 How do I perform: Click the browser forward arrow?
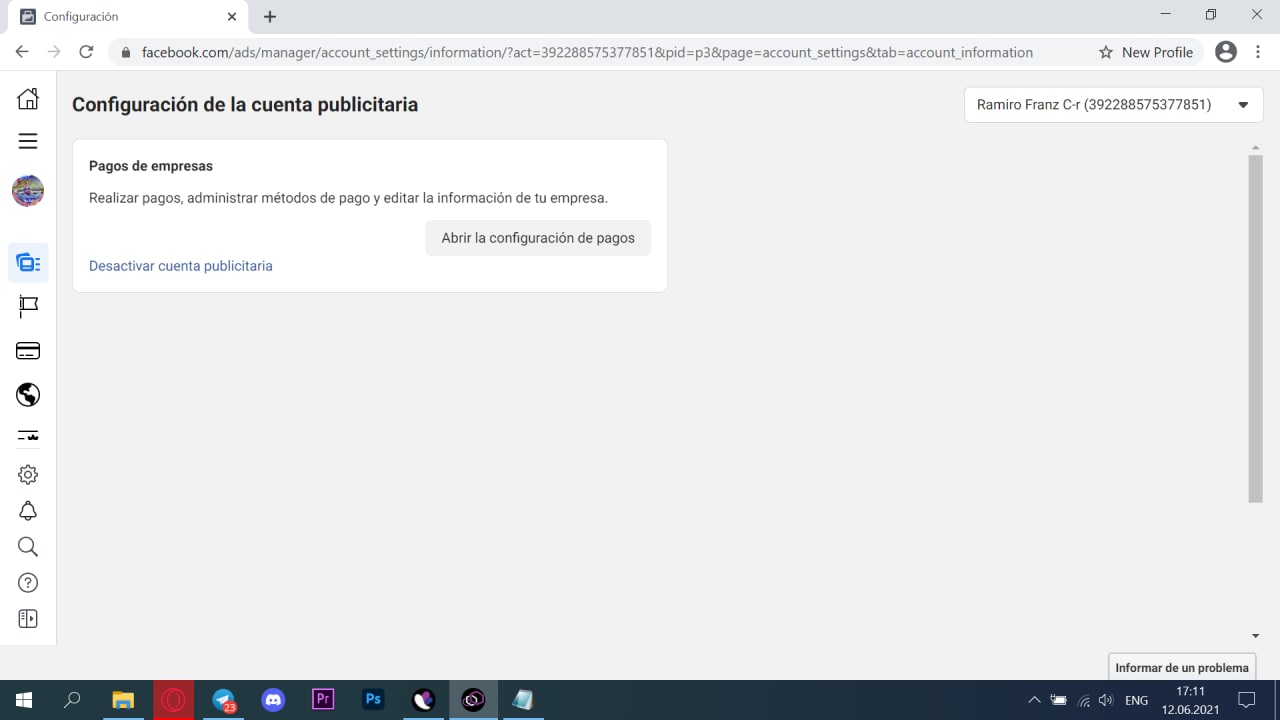[x=54, y=52]
